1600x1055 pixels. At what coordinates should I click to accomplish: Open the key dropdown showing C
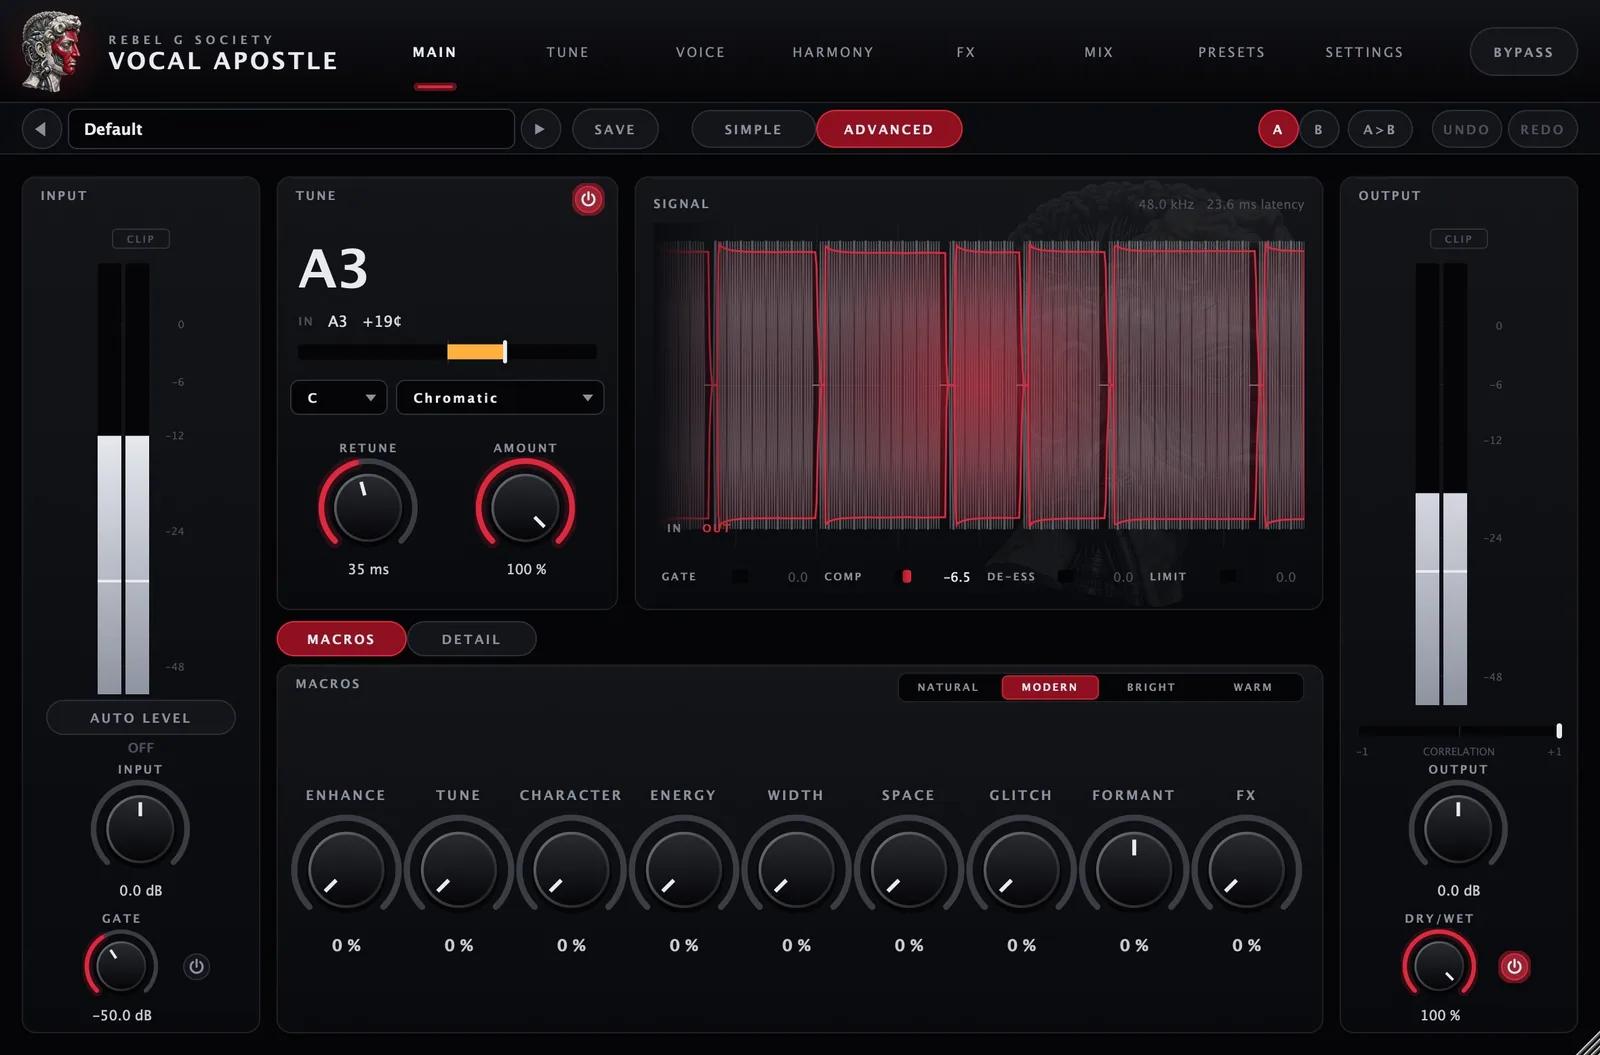coord(339,398)
